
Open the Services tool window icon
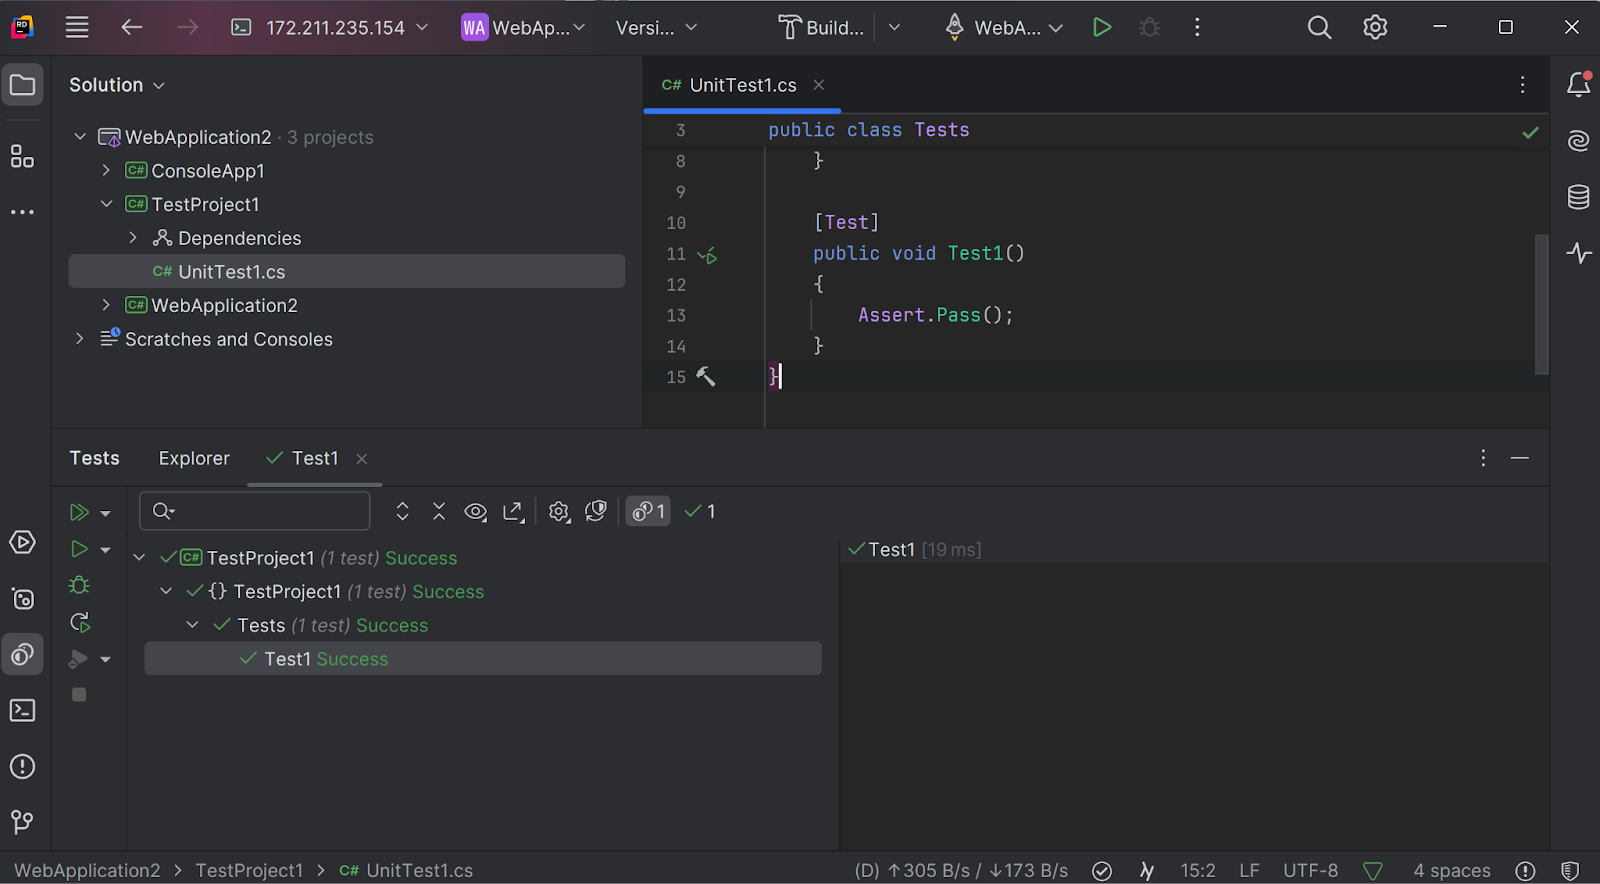22,598
